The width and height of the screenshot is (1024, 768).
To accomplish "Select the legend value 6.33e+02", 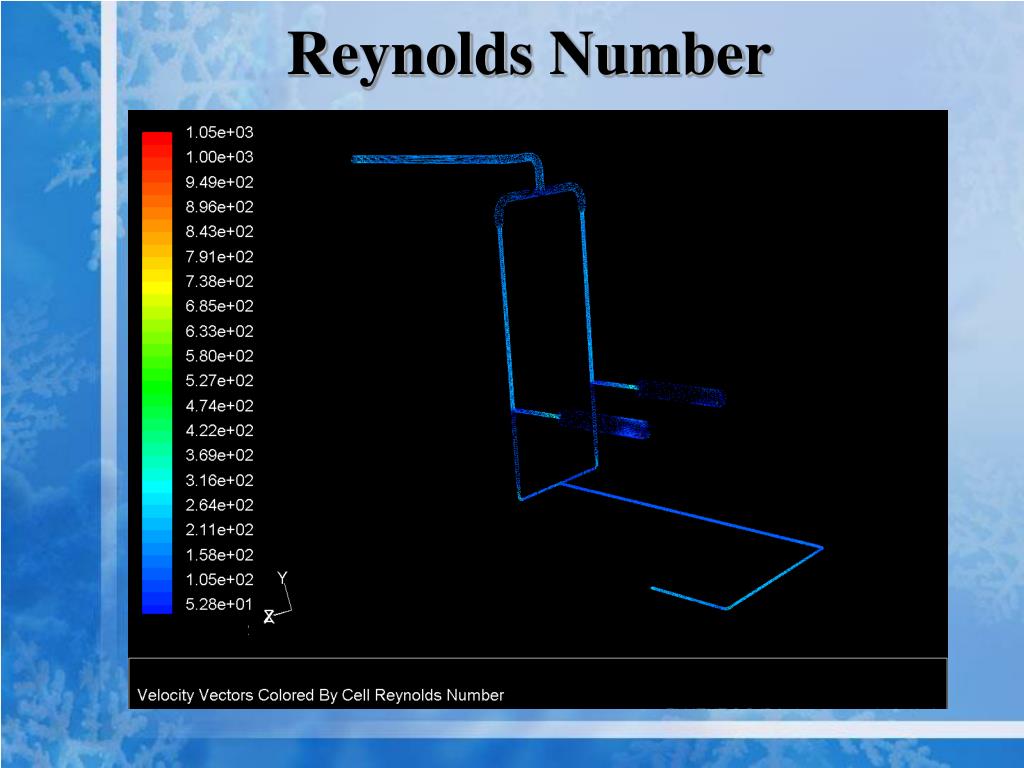I will point(219,331).
